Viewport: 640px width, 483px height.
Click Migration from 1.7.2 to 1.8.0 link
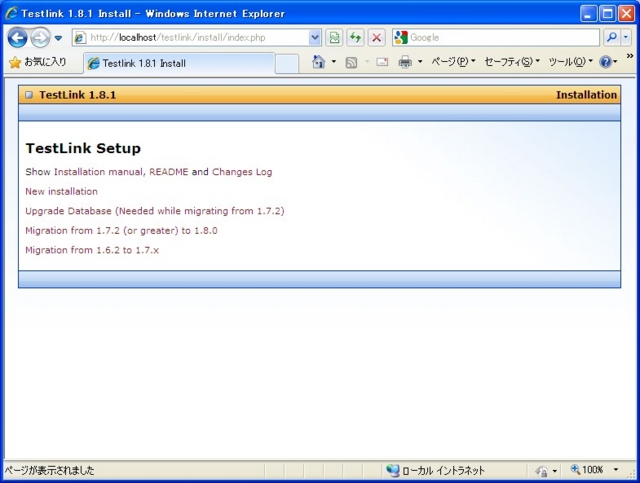[x=121, y=231]
